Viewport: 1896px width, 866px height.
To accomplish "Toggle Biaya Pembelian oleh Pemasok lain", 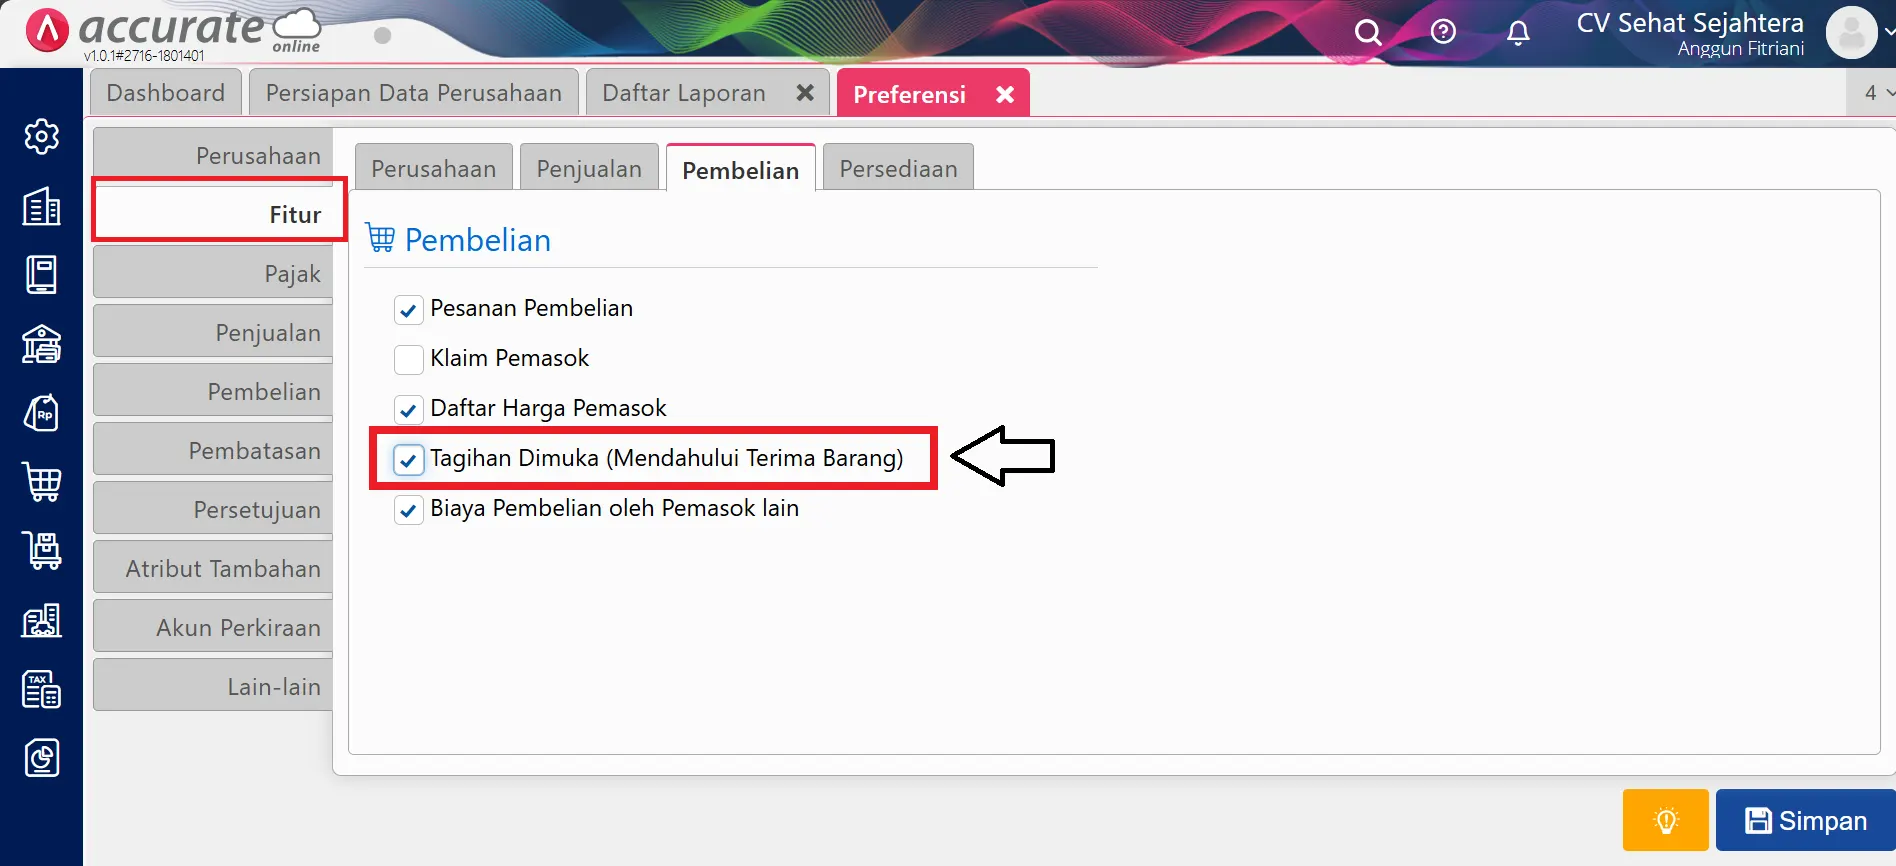I will coord(408,509).
